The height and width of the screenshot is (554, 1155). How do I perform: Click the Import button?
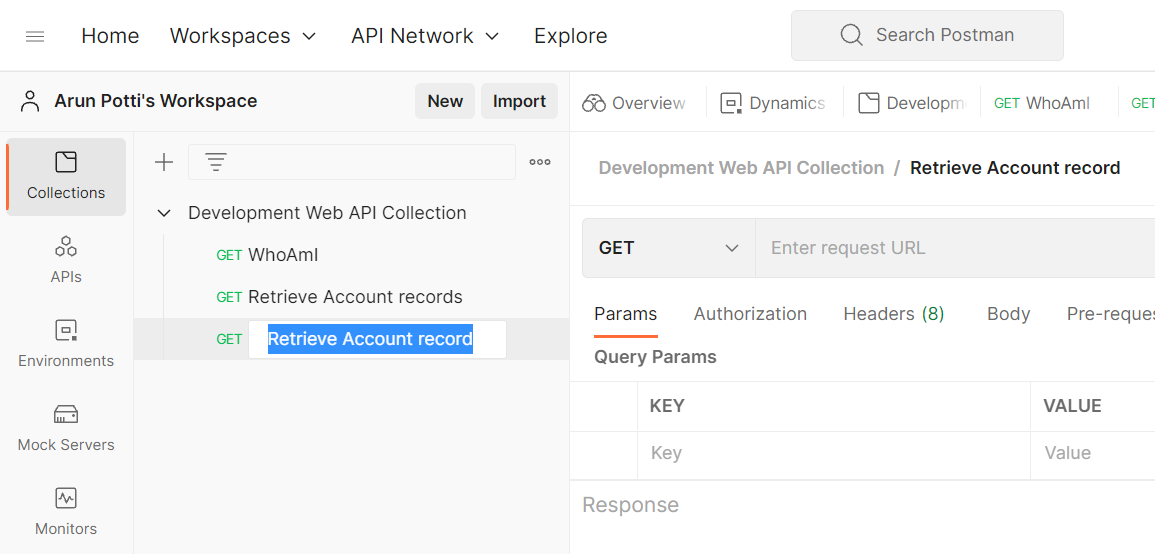519,101
